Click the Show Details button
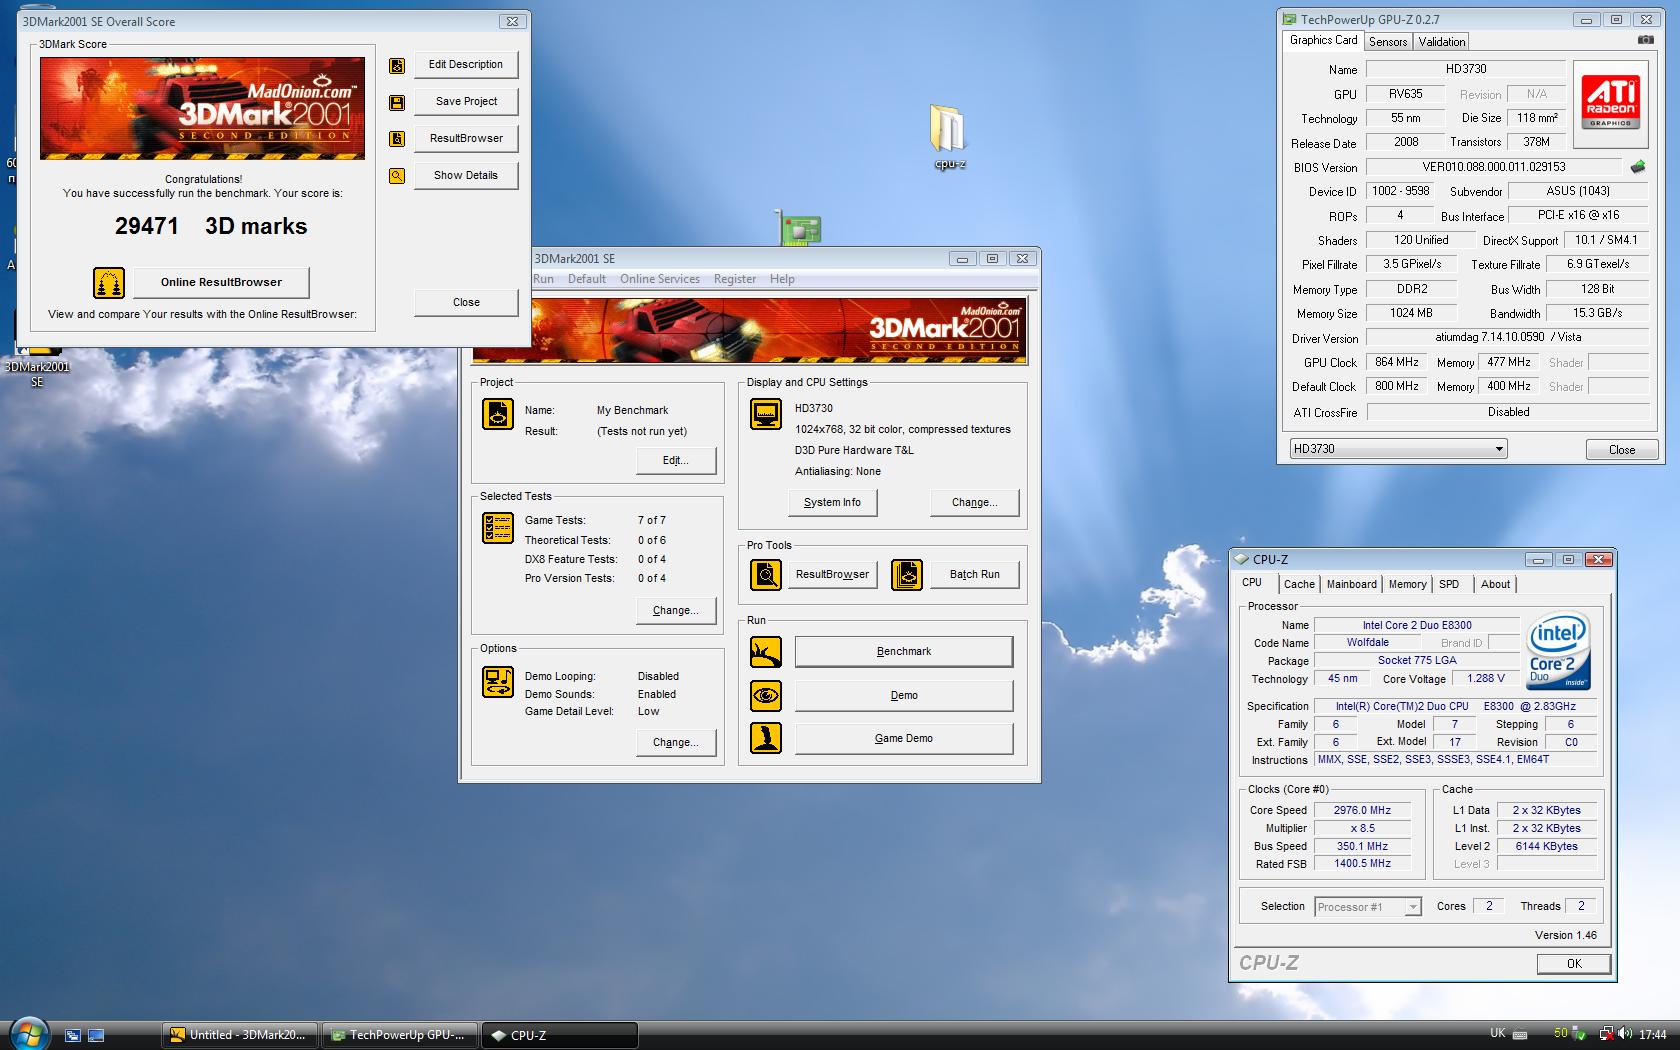 466,176
